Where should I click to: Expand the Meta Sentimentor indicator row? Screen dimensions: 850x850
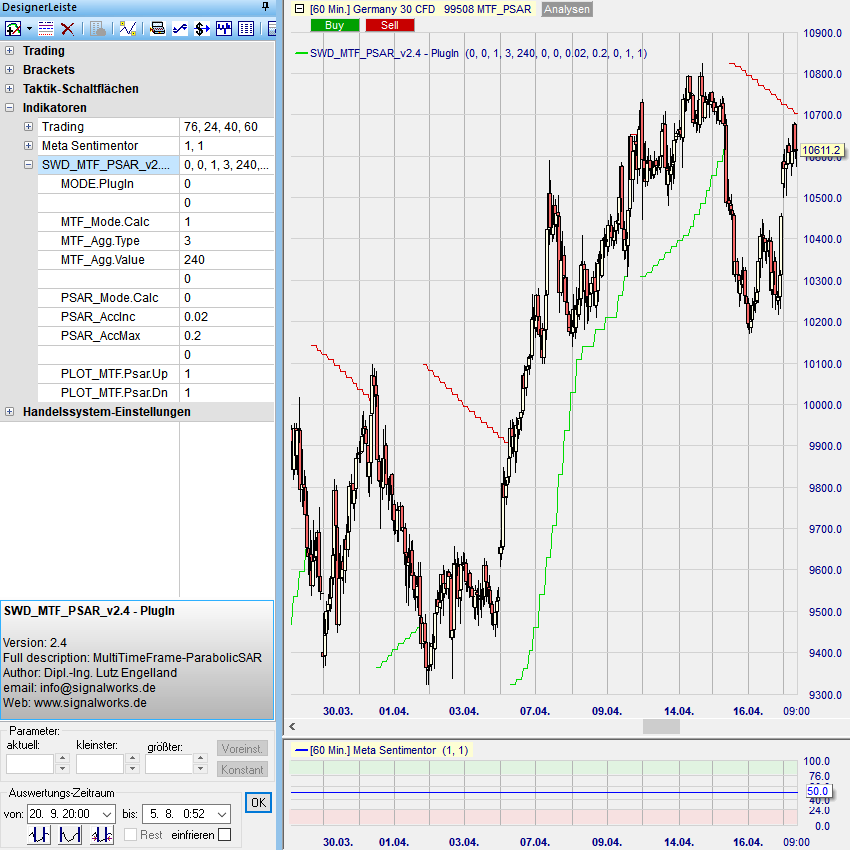pos(28,146)
